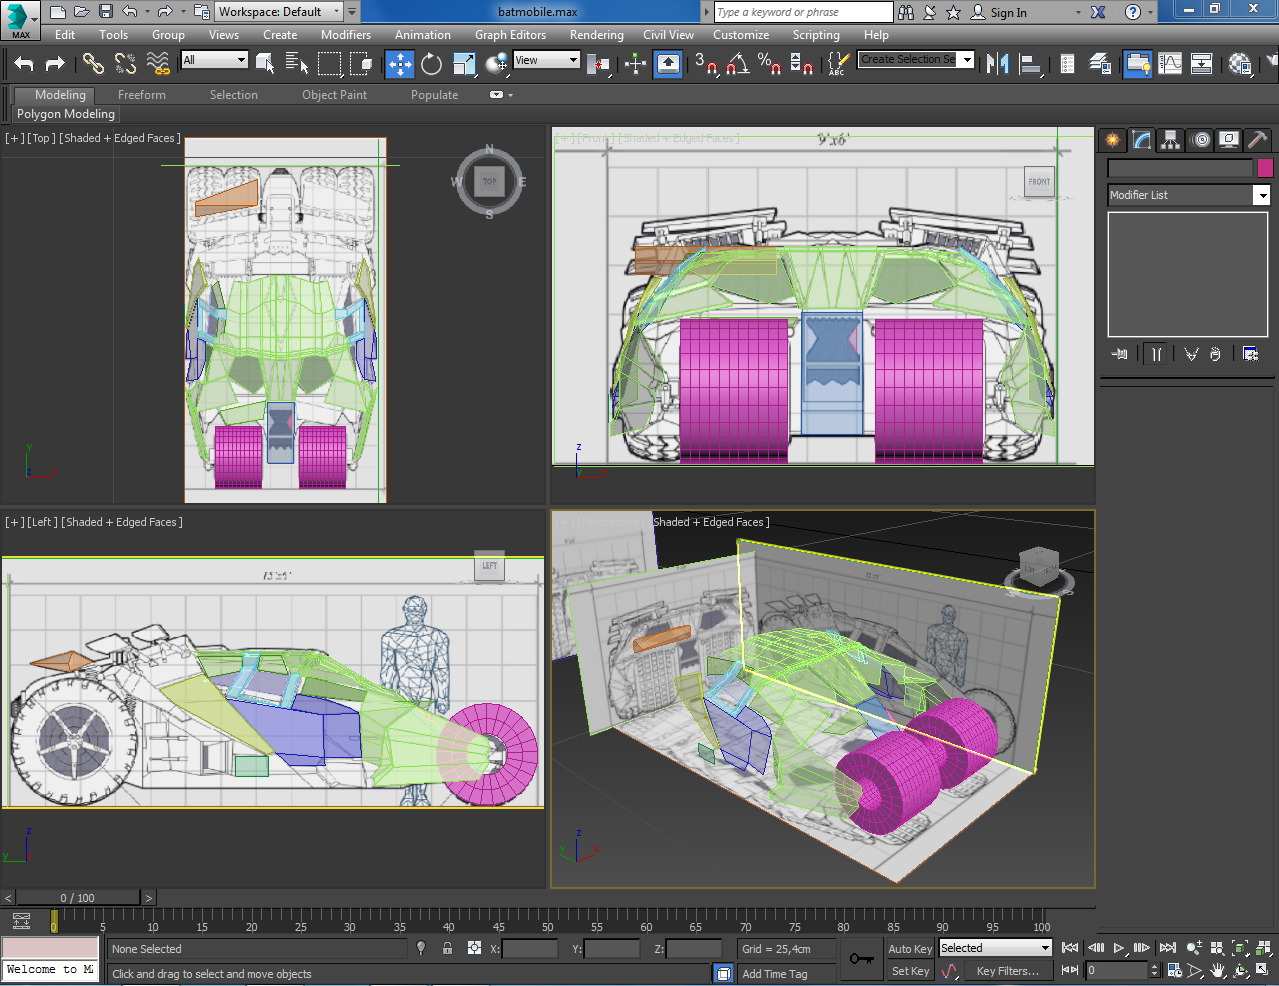Click the keyword search input field

pyautogui.click(x=803, y=12)
